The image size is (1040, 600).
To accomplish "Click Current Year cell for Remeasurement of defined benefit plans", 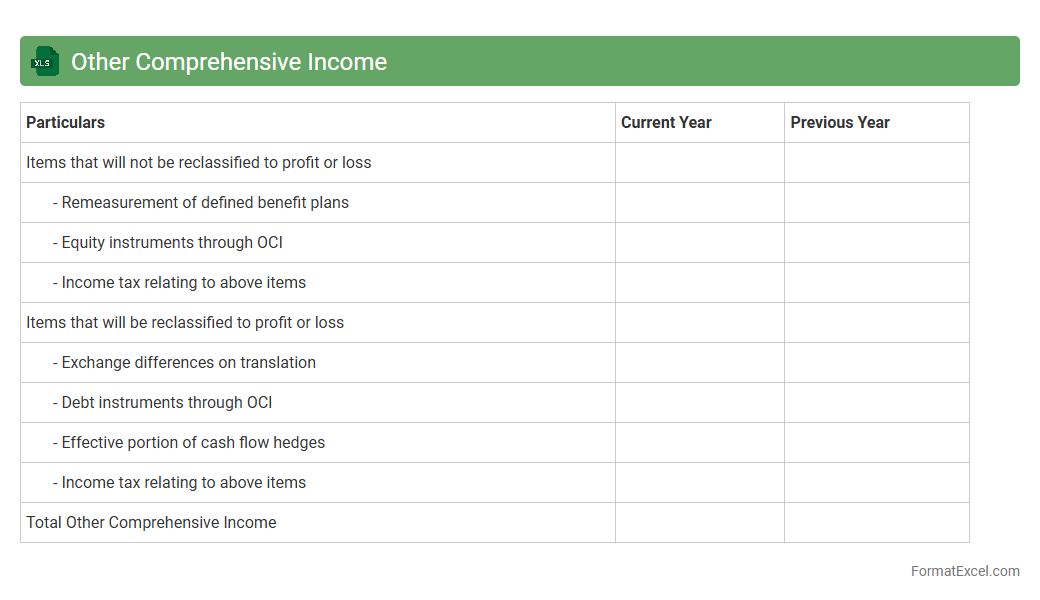I will point(699,202).
